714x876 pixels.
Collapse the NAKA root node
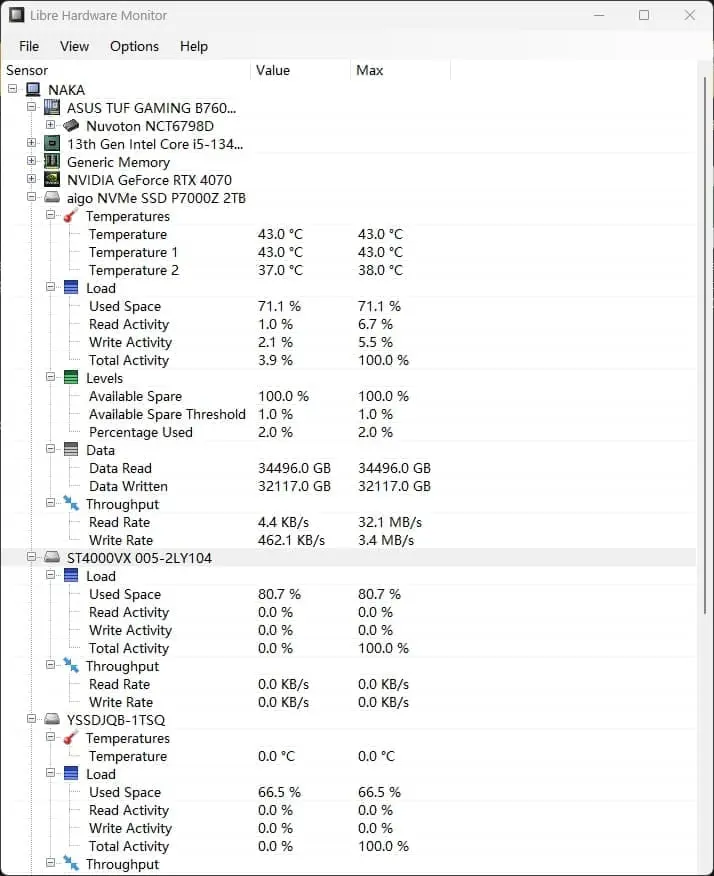(x=12, y=89)
